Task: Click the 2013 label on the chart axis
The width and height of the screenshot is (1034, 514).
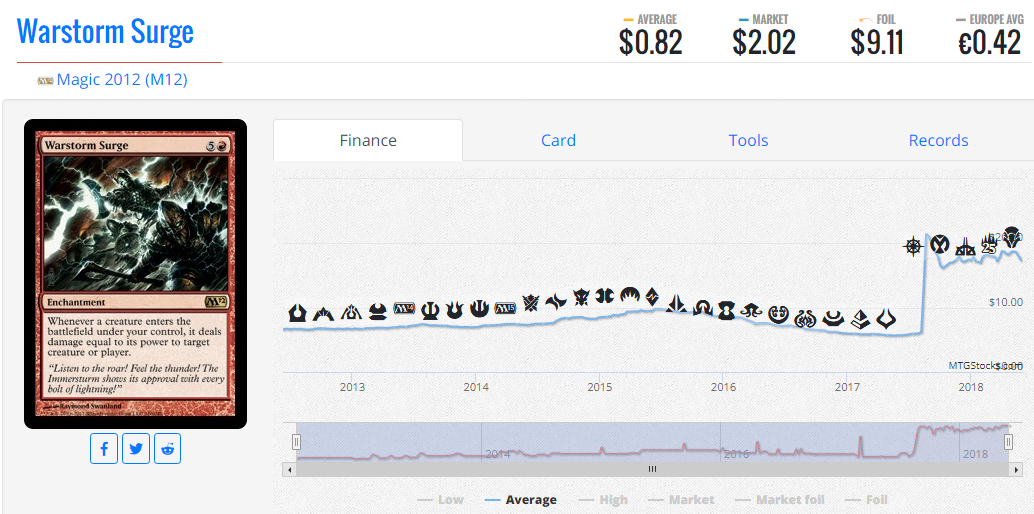Action: point(353,386)
